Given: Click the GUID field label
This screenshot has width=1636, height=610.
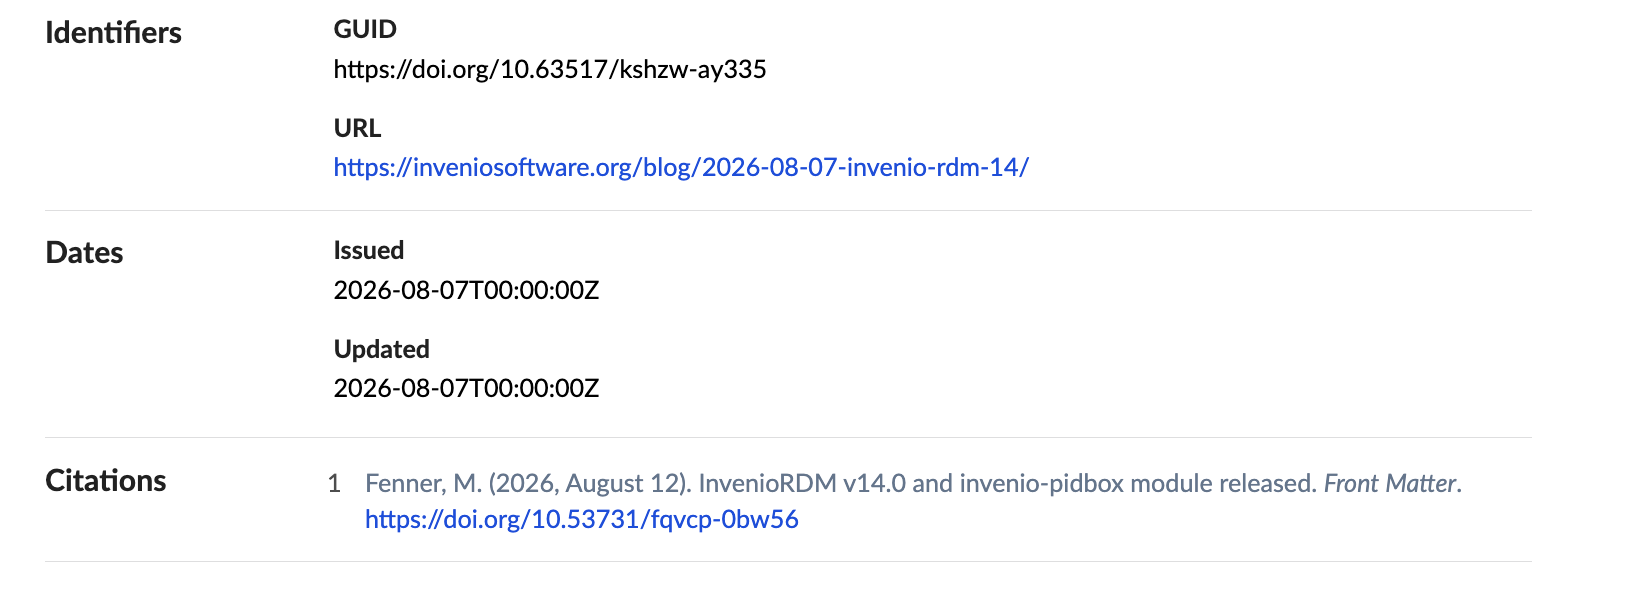Looking at the screenshot, I should (365, 29).
